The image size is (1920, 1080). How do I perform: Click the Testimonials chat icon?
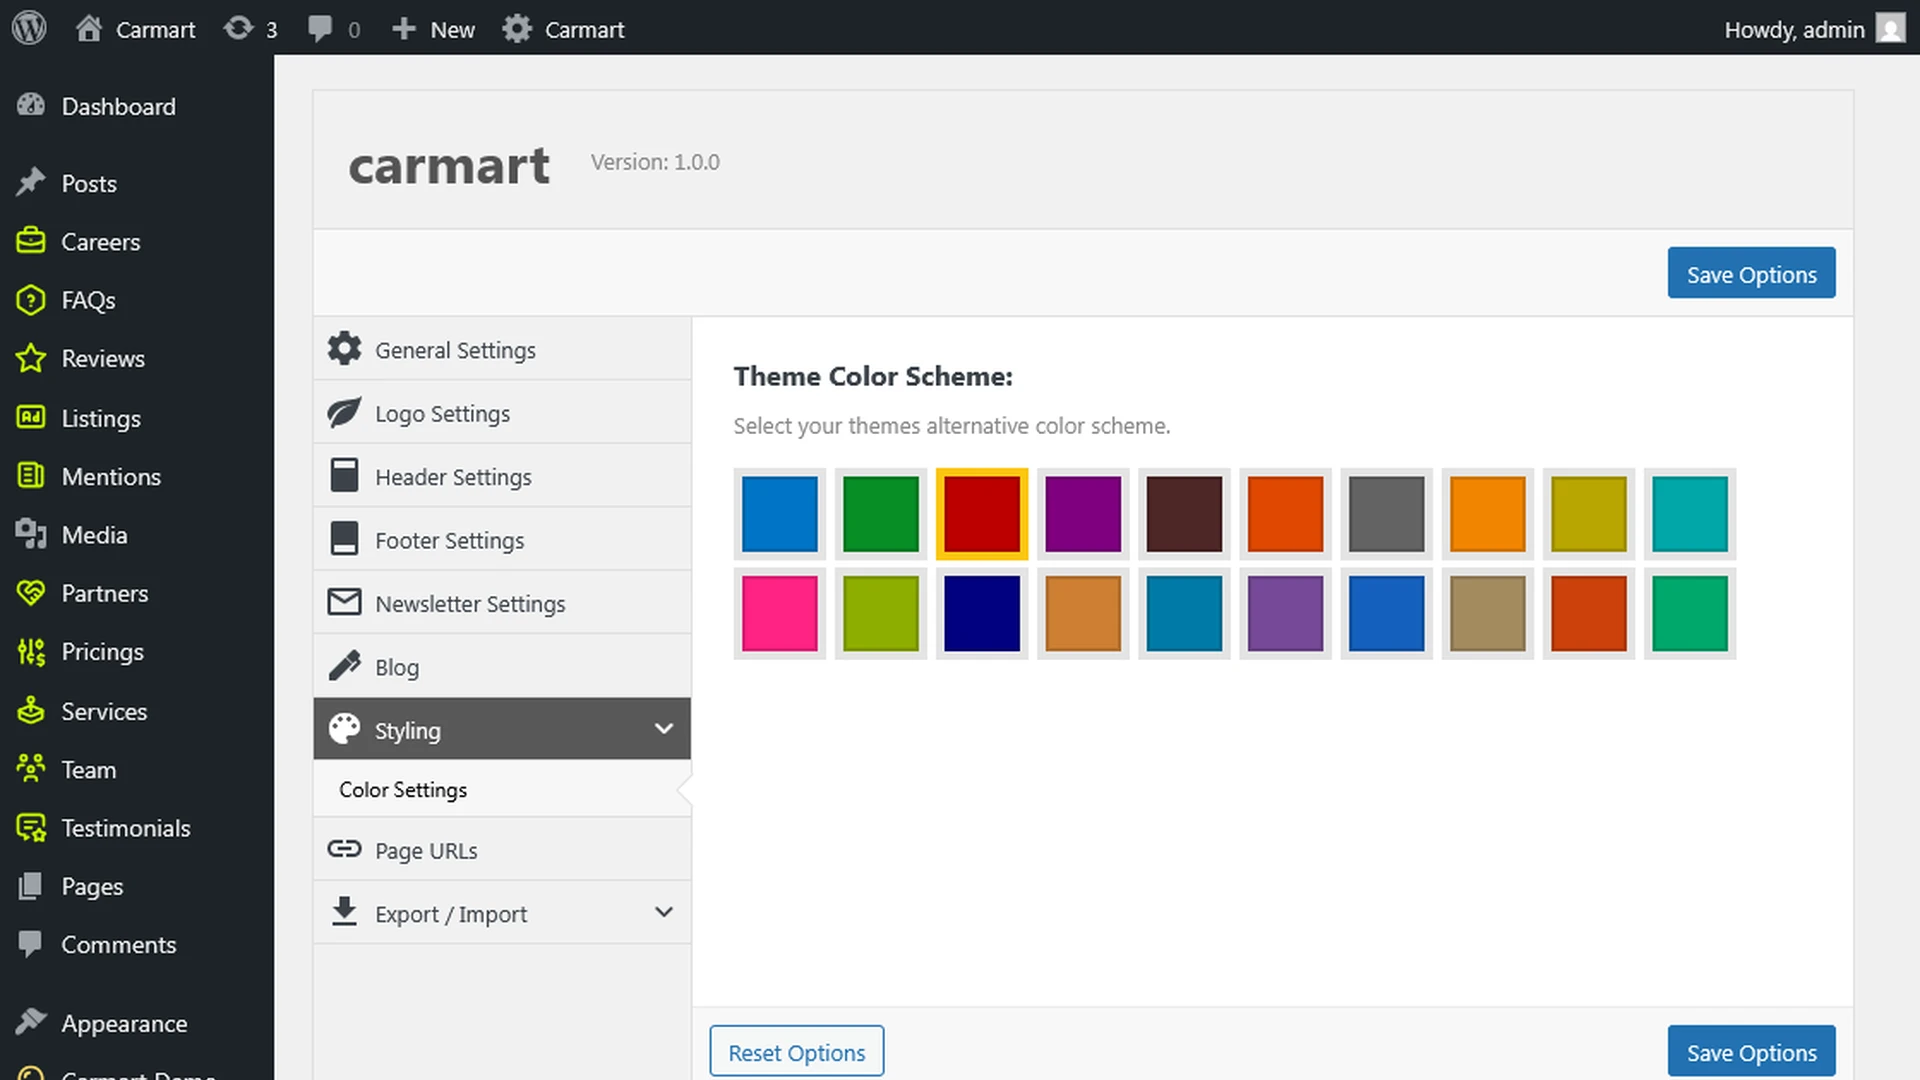[31, 828]
